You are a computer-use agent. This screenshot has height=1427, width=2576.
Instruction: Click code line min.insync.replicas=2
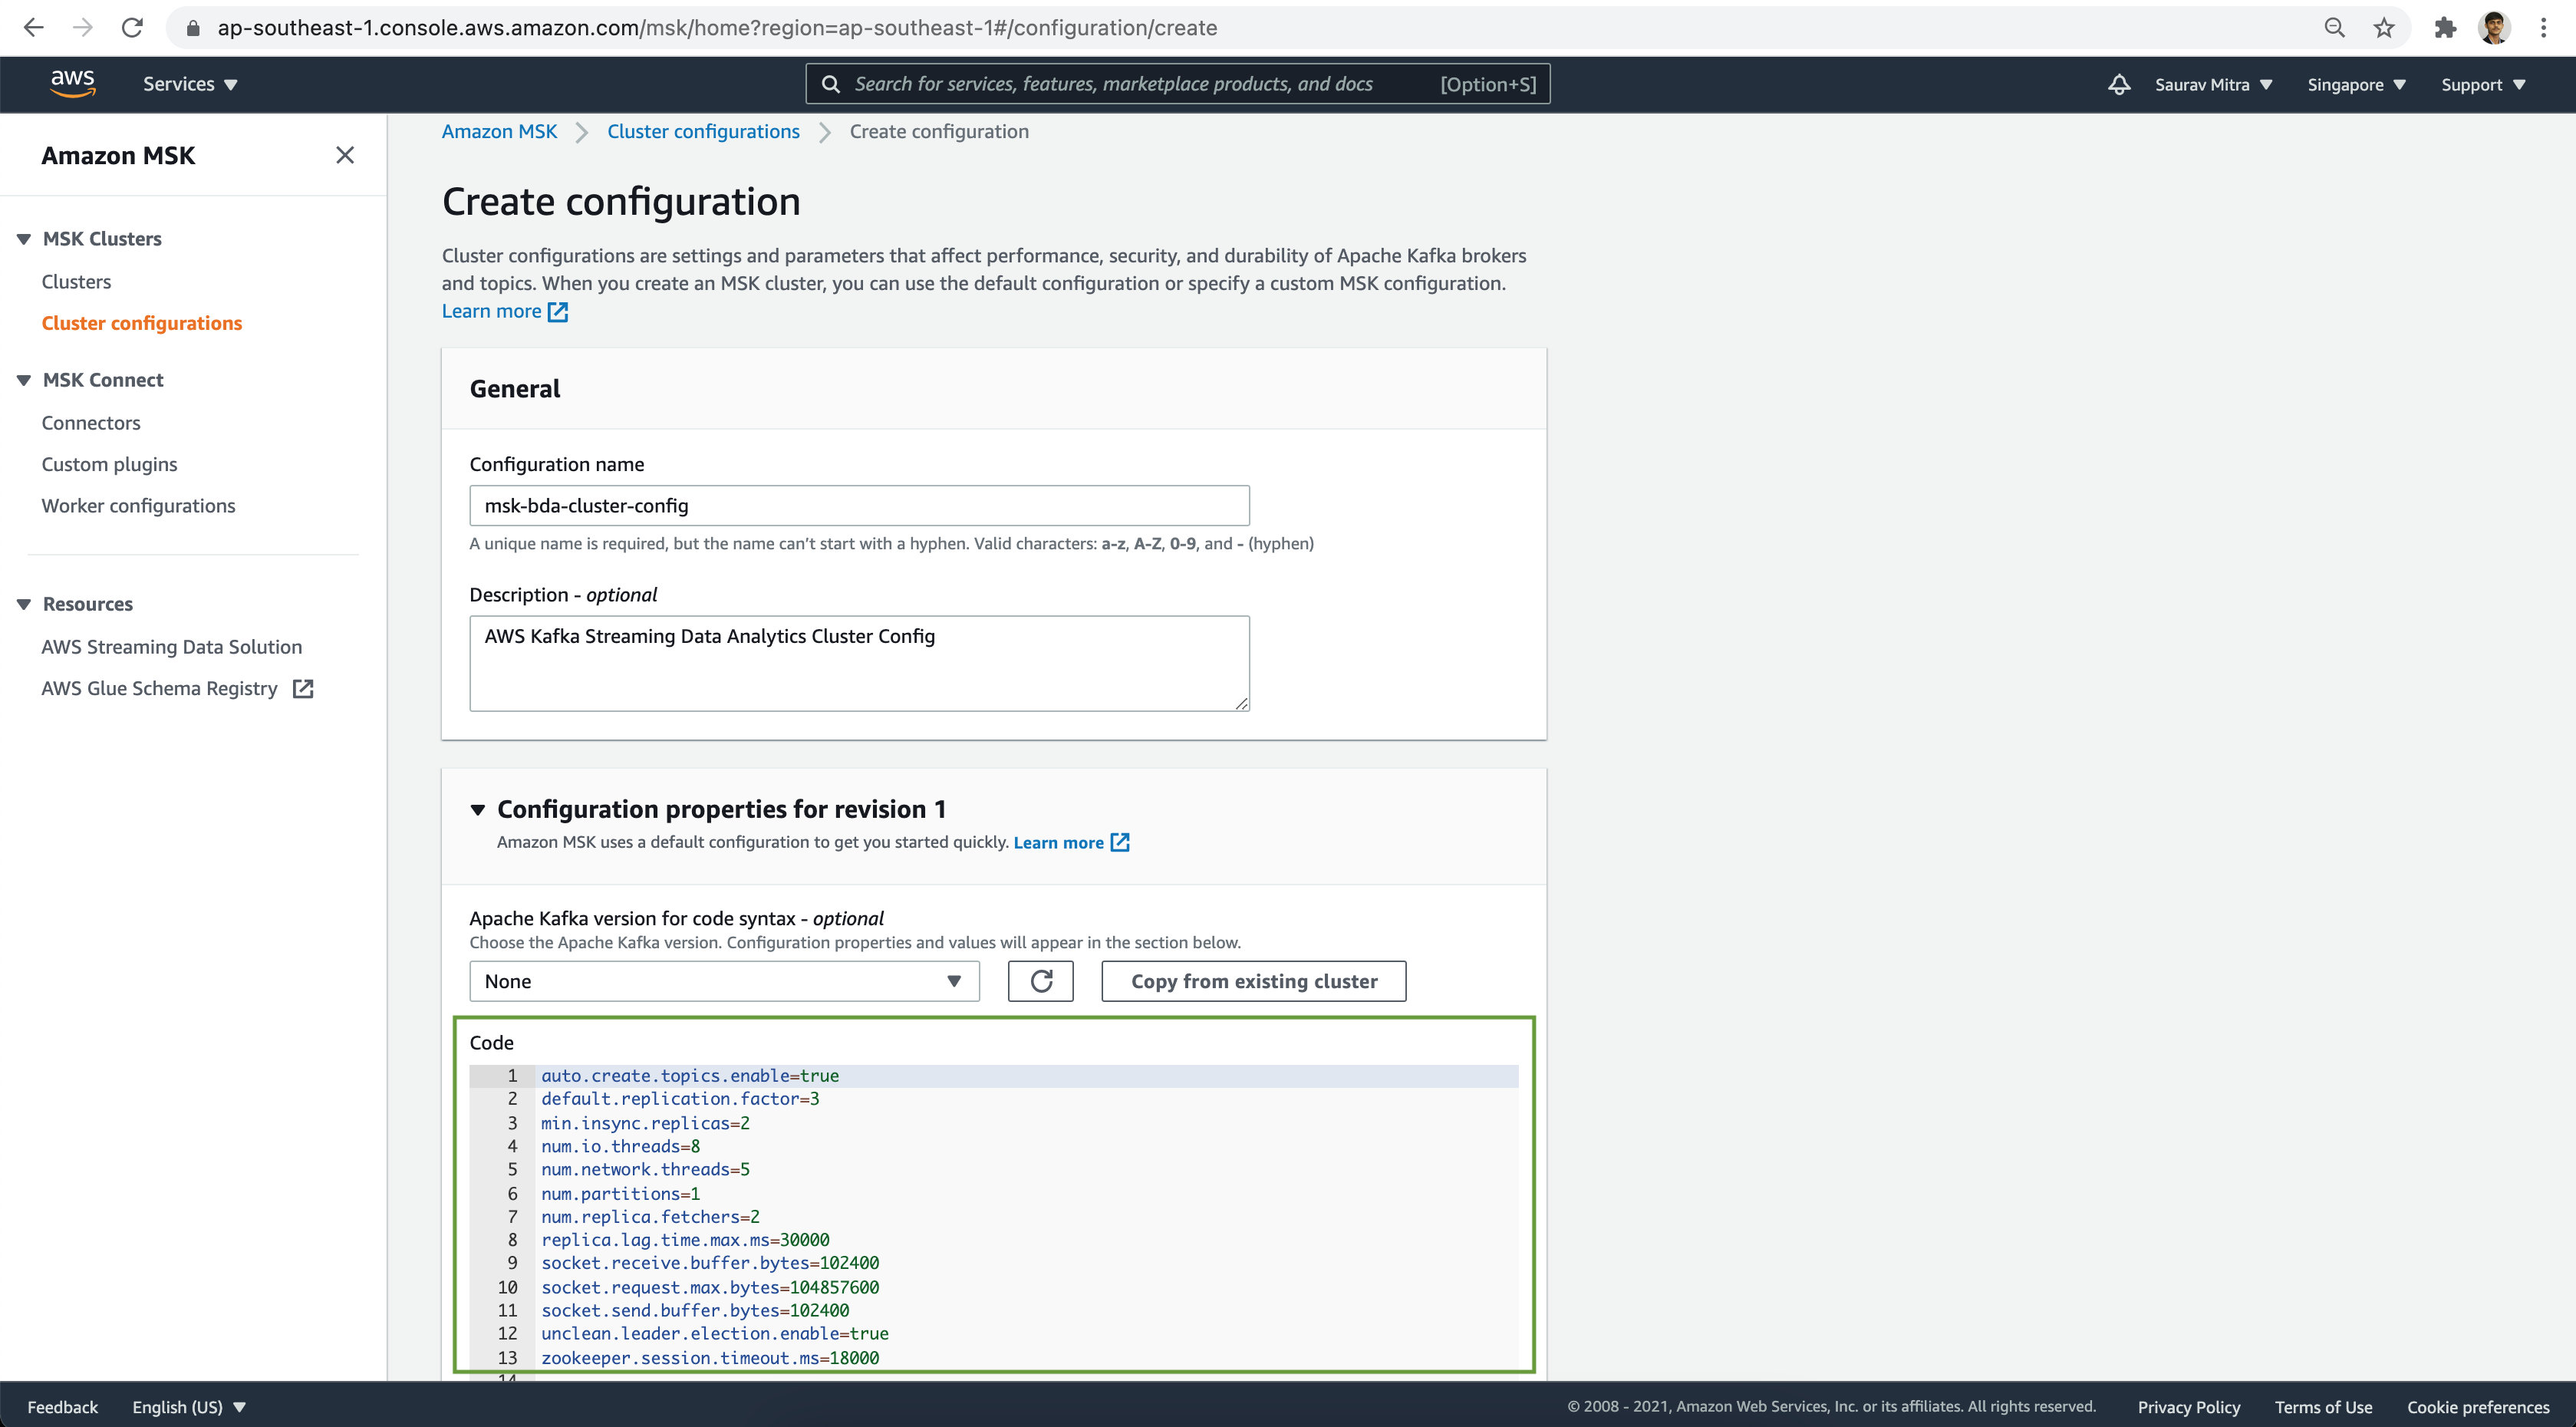645,1123
